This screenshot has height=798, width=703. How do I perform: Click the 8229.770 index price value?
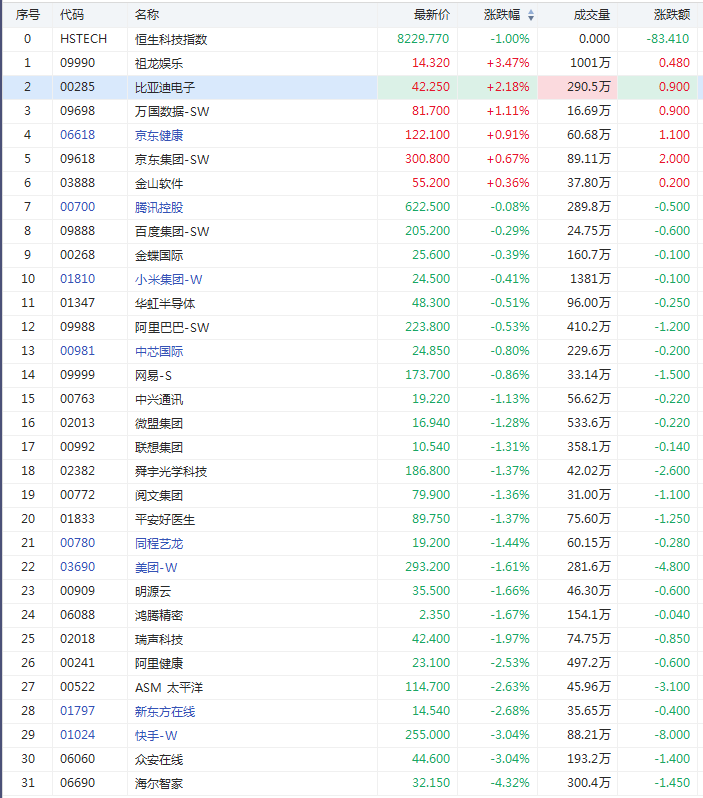(x=423, y=39)
